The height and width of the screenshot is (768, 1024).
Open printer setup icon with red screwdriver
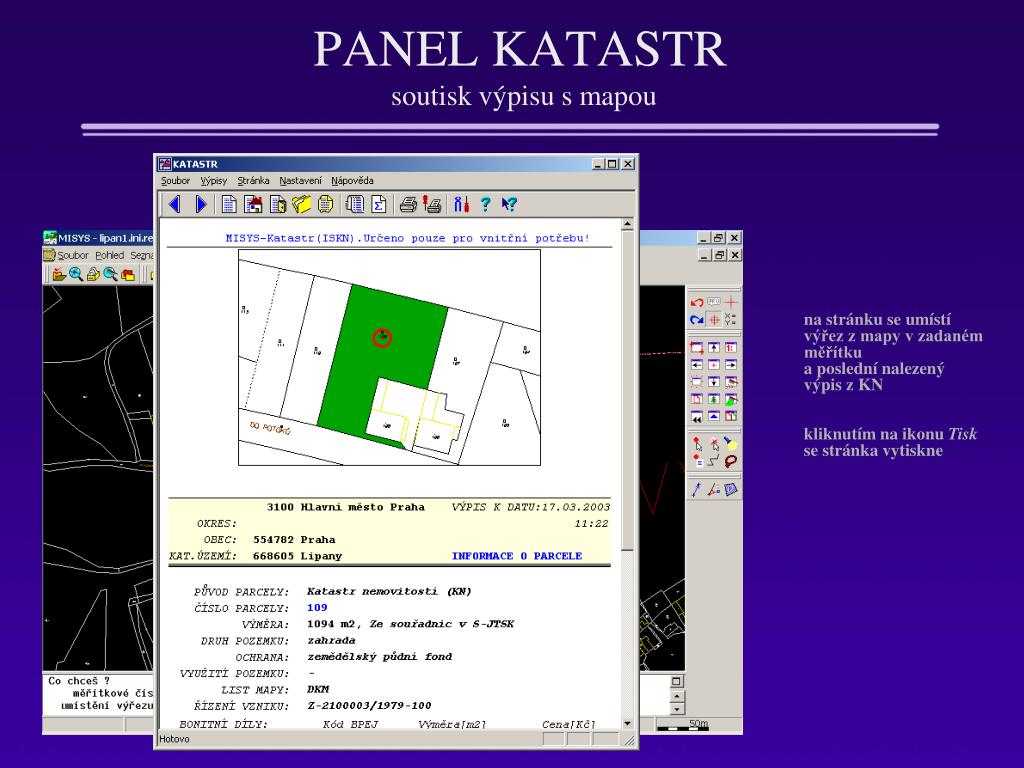pos(432,204)
